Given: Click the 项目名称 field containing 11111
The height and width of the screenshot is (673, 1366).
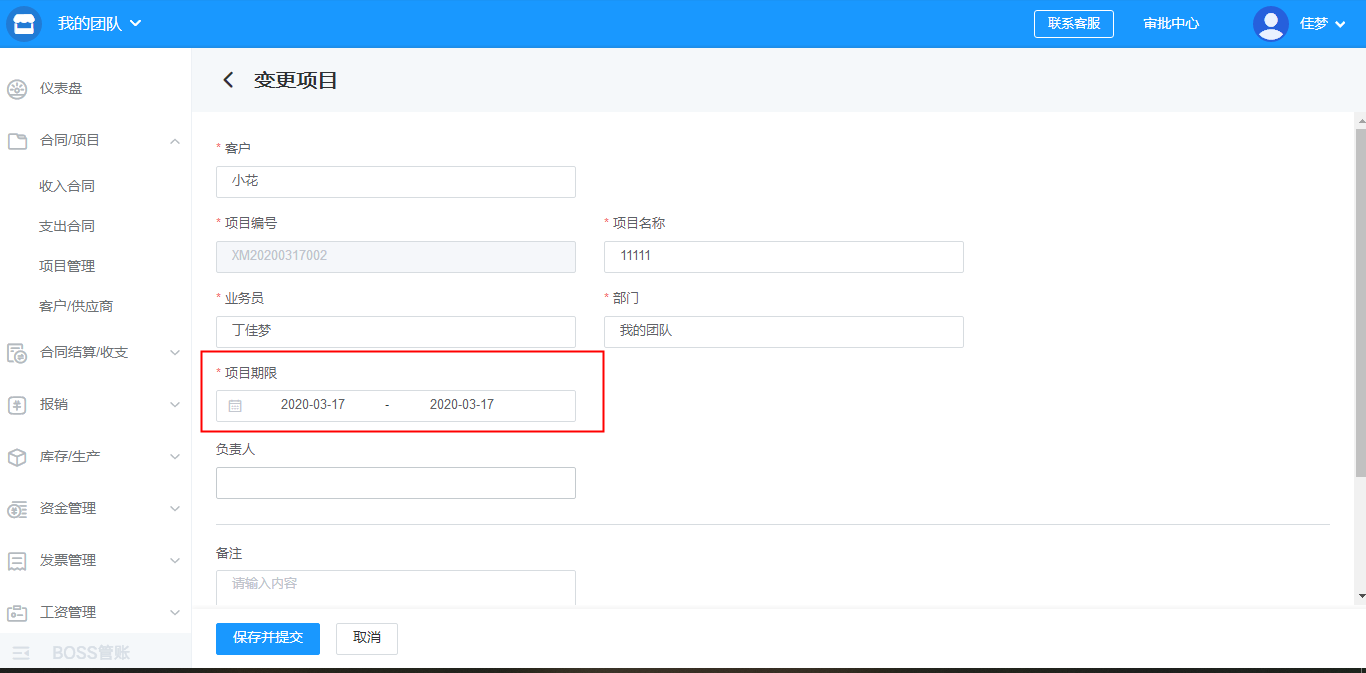Looking at the screenshot, I should pos(784,256).
